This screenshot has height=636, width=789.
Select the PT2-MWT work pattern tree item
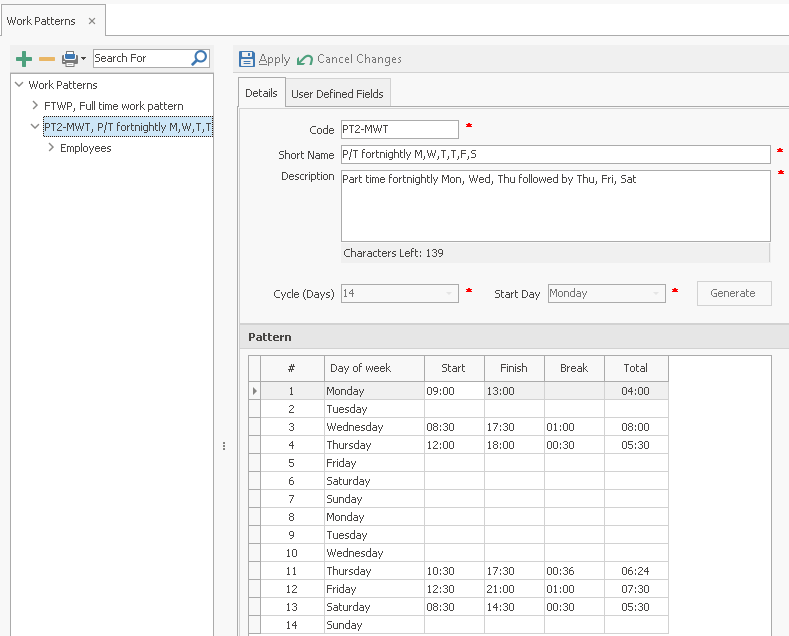point(128,127)
